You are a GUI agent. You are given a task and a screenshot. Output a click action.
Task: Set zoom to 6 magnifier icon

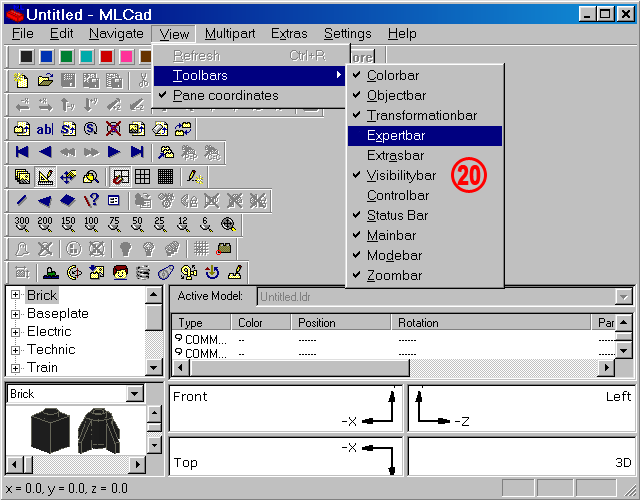(x=206, y=224)
